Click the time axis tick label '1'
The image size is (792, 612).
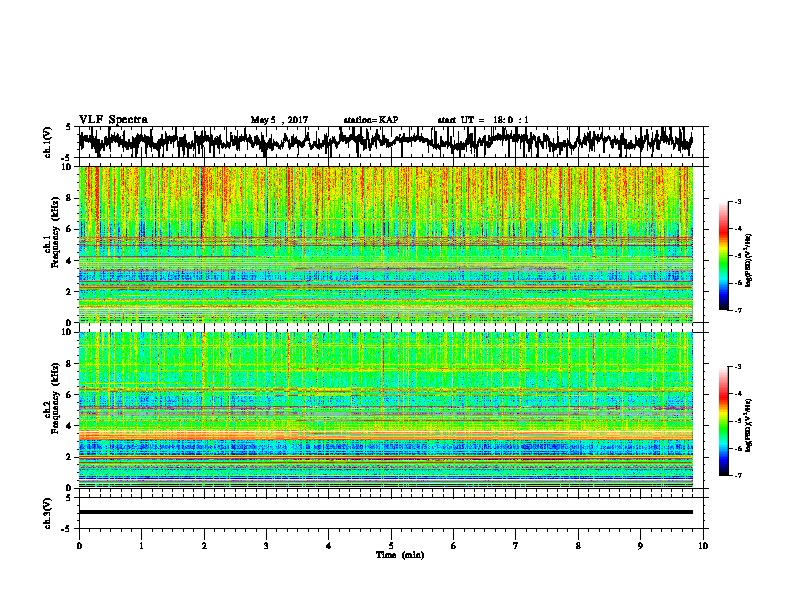click(141, 545)
